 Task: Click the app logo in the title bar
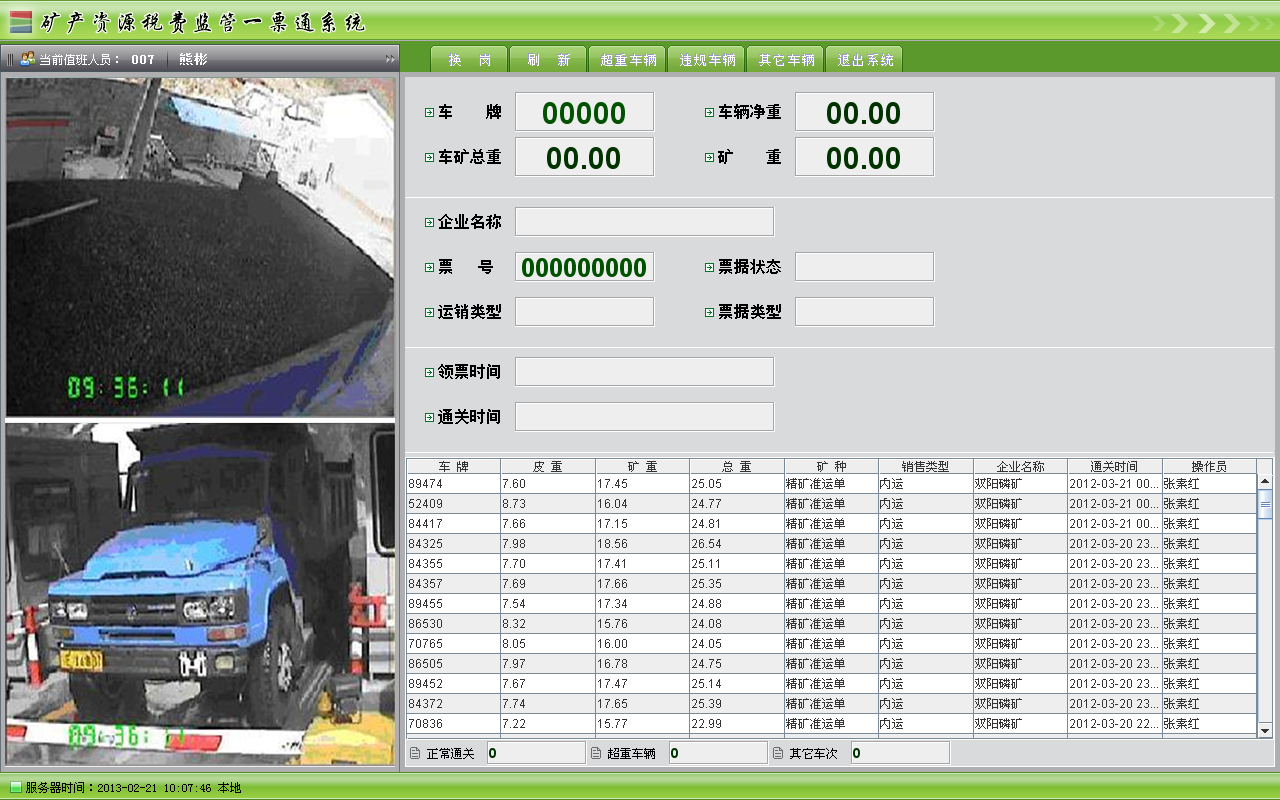coord(20,22)
